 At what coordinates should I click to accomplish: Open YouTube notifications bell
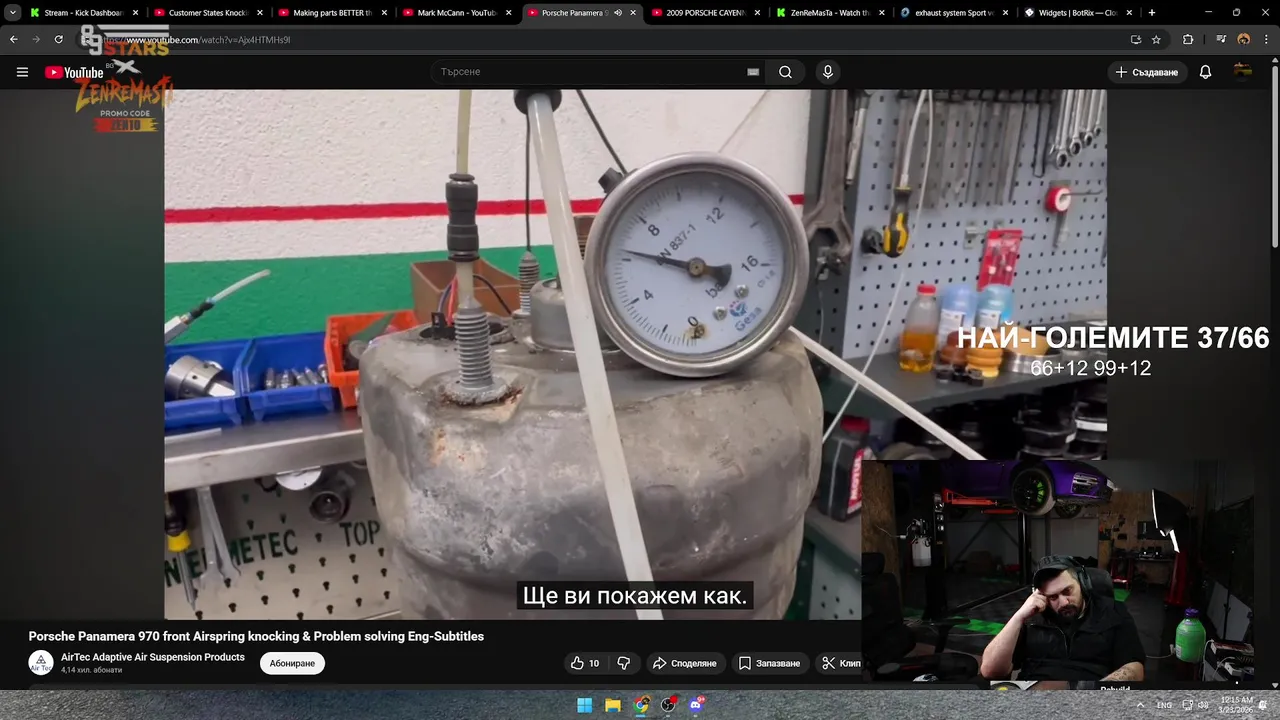click(x=1205, y=72)
